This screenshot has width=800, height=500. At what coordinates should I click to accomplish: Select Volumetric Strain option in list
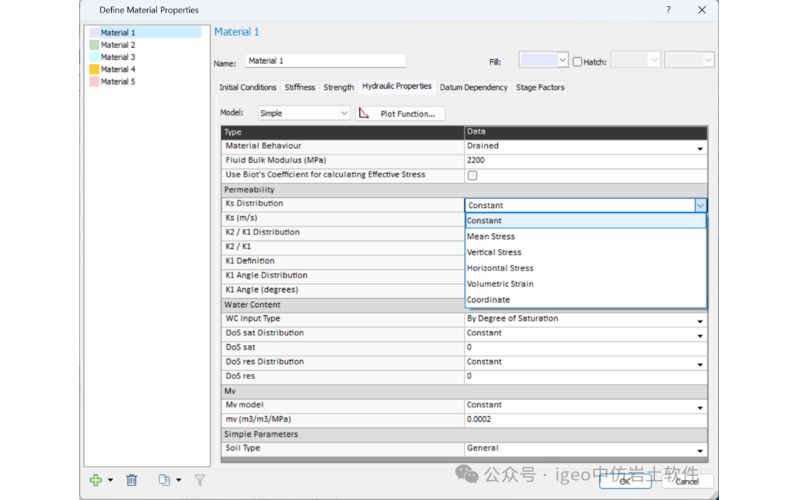point(500,284)
